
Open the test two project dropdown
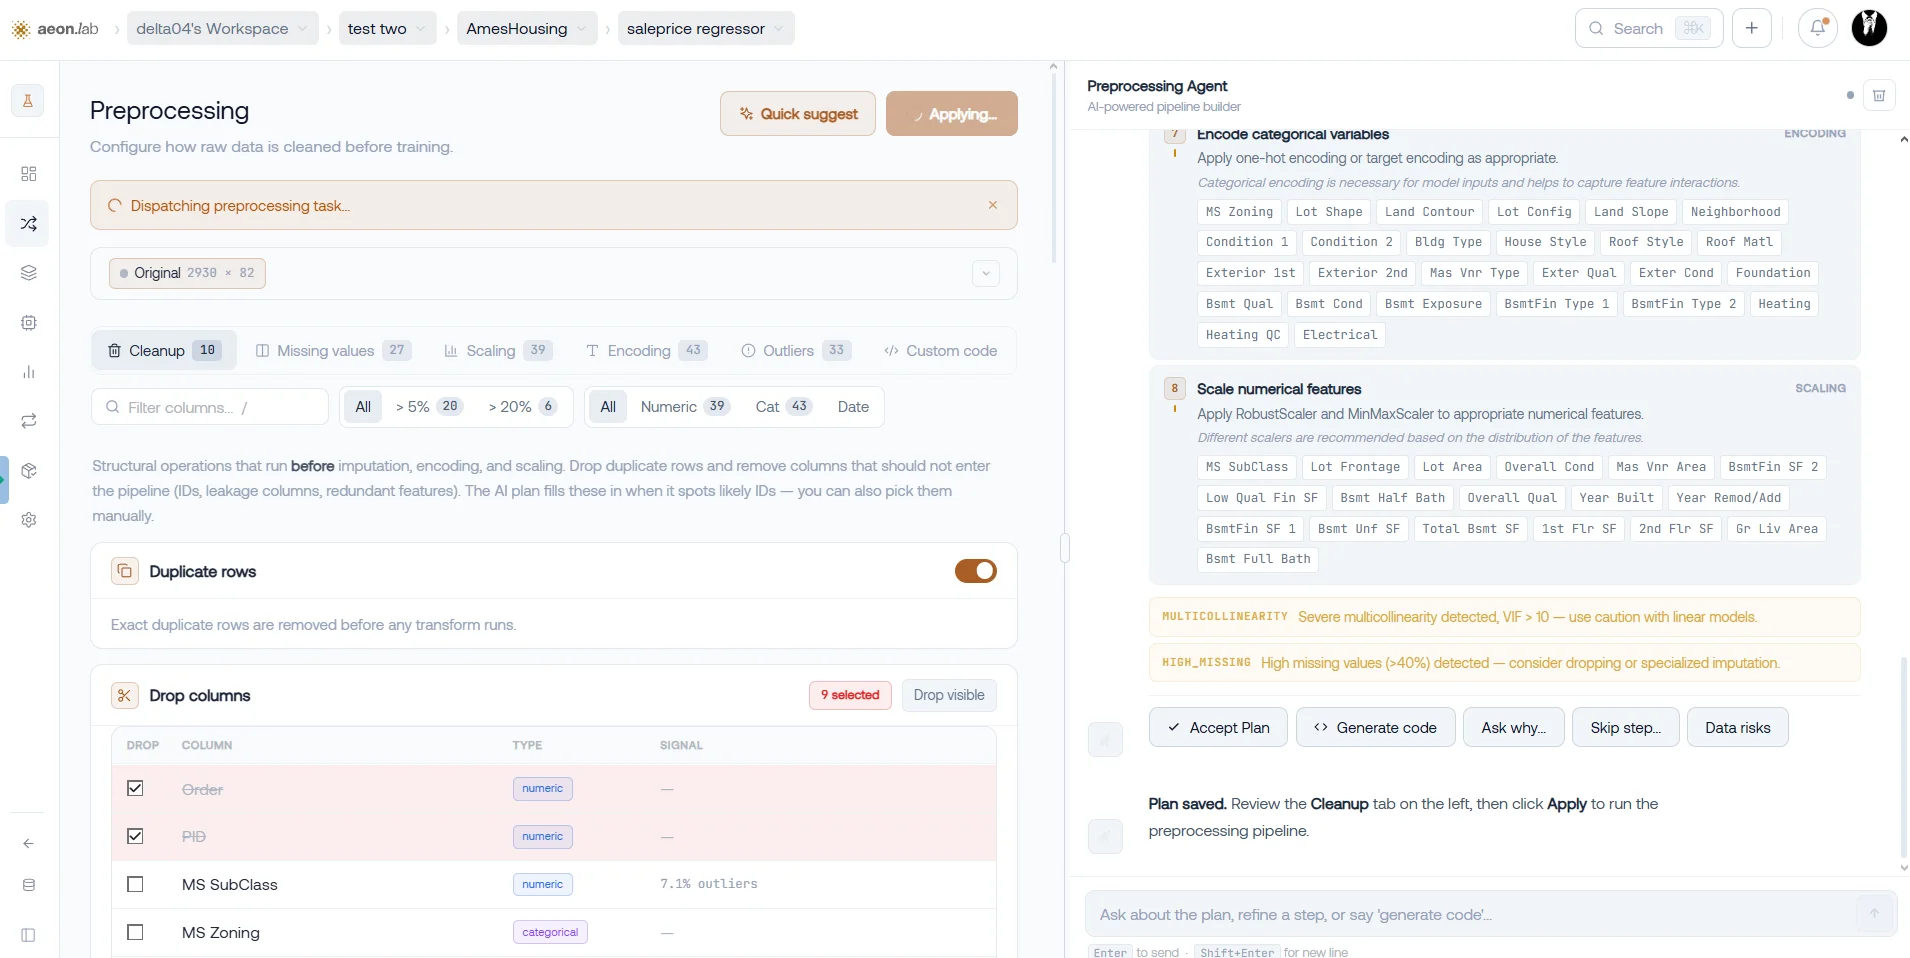click(x=388, y=29)
